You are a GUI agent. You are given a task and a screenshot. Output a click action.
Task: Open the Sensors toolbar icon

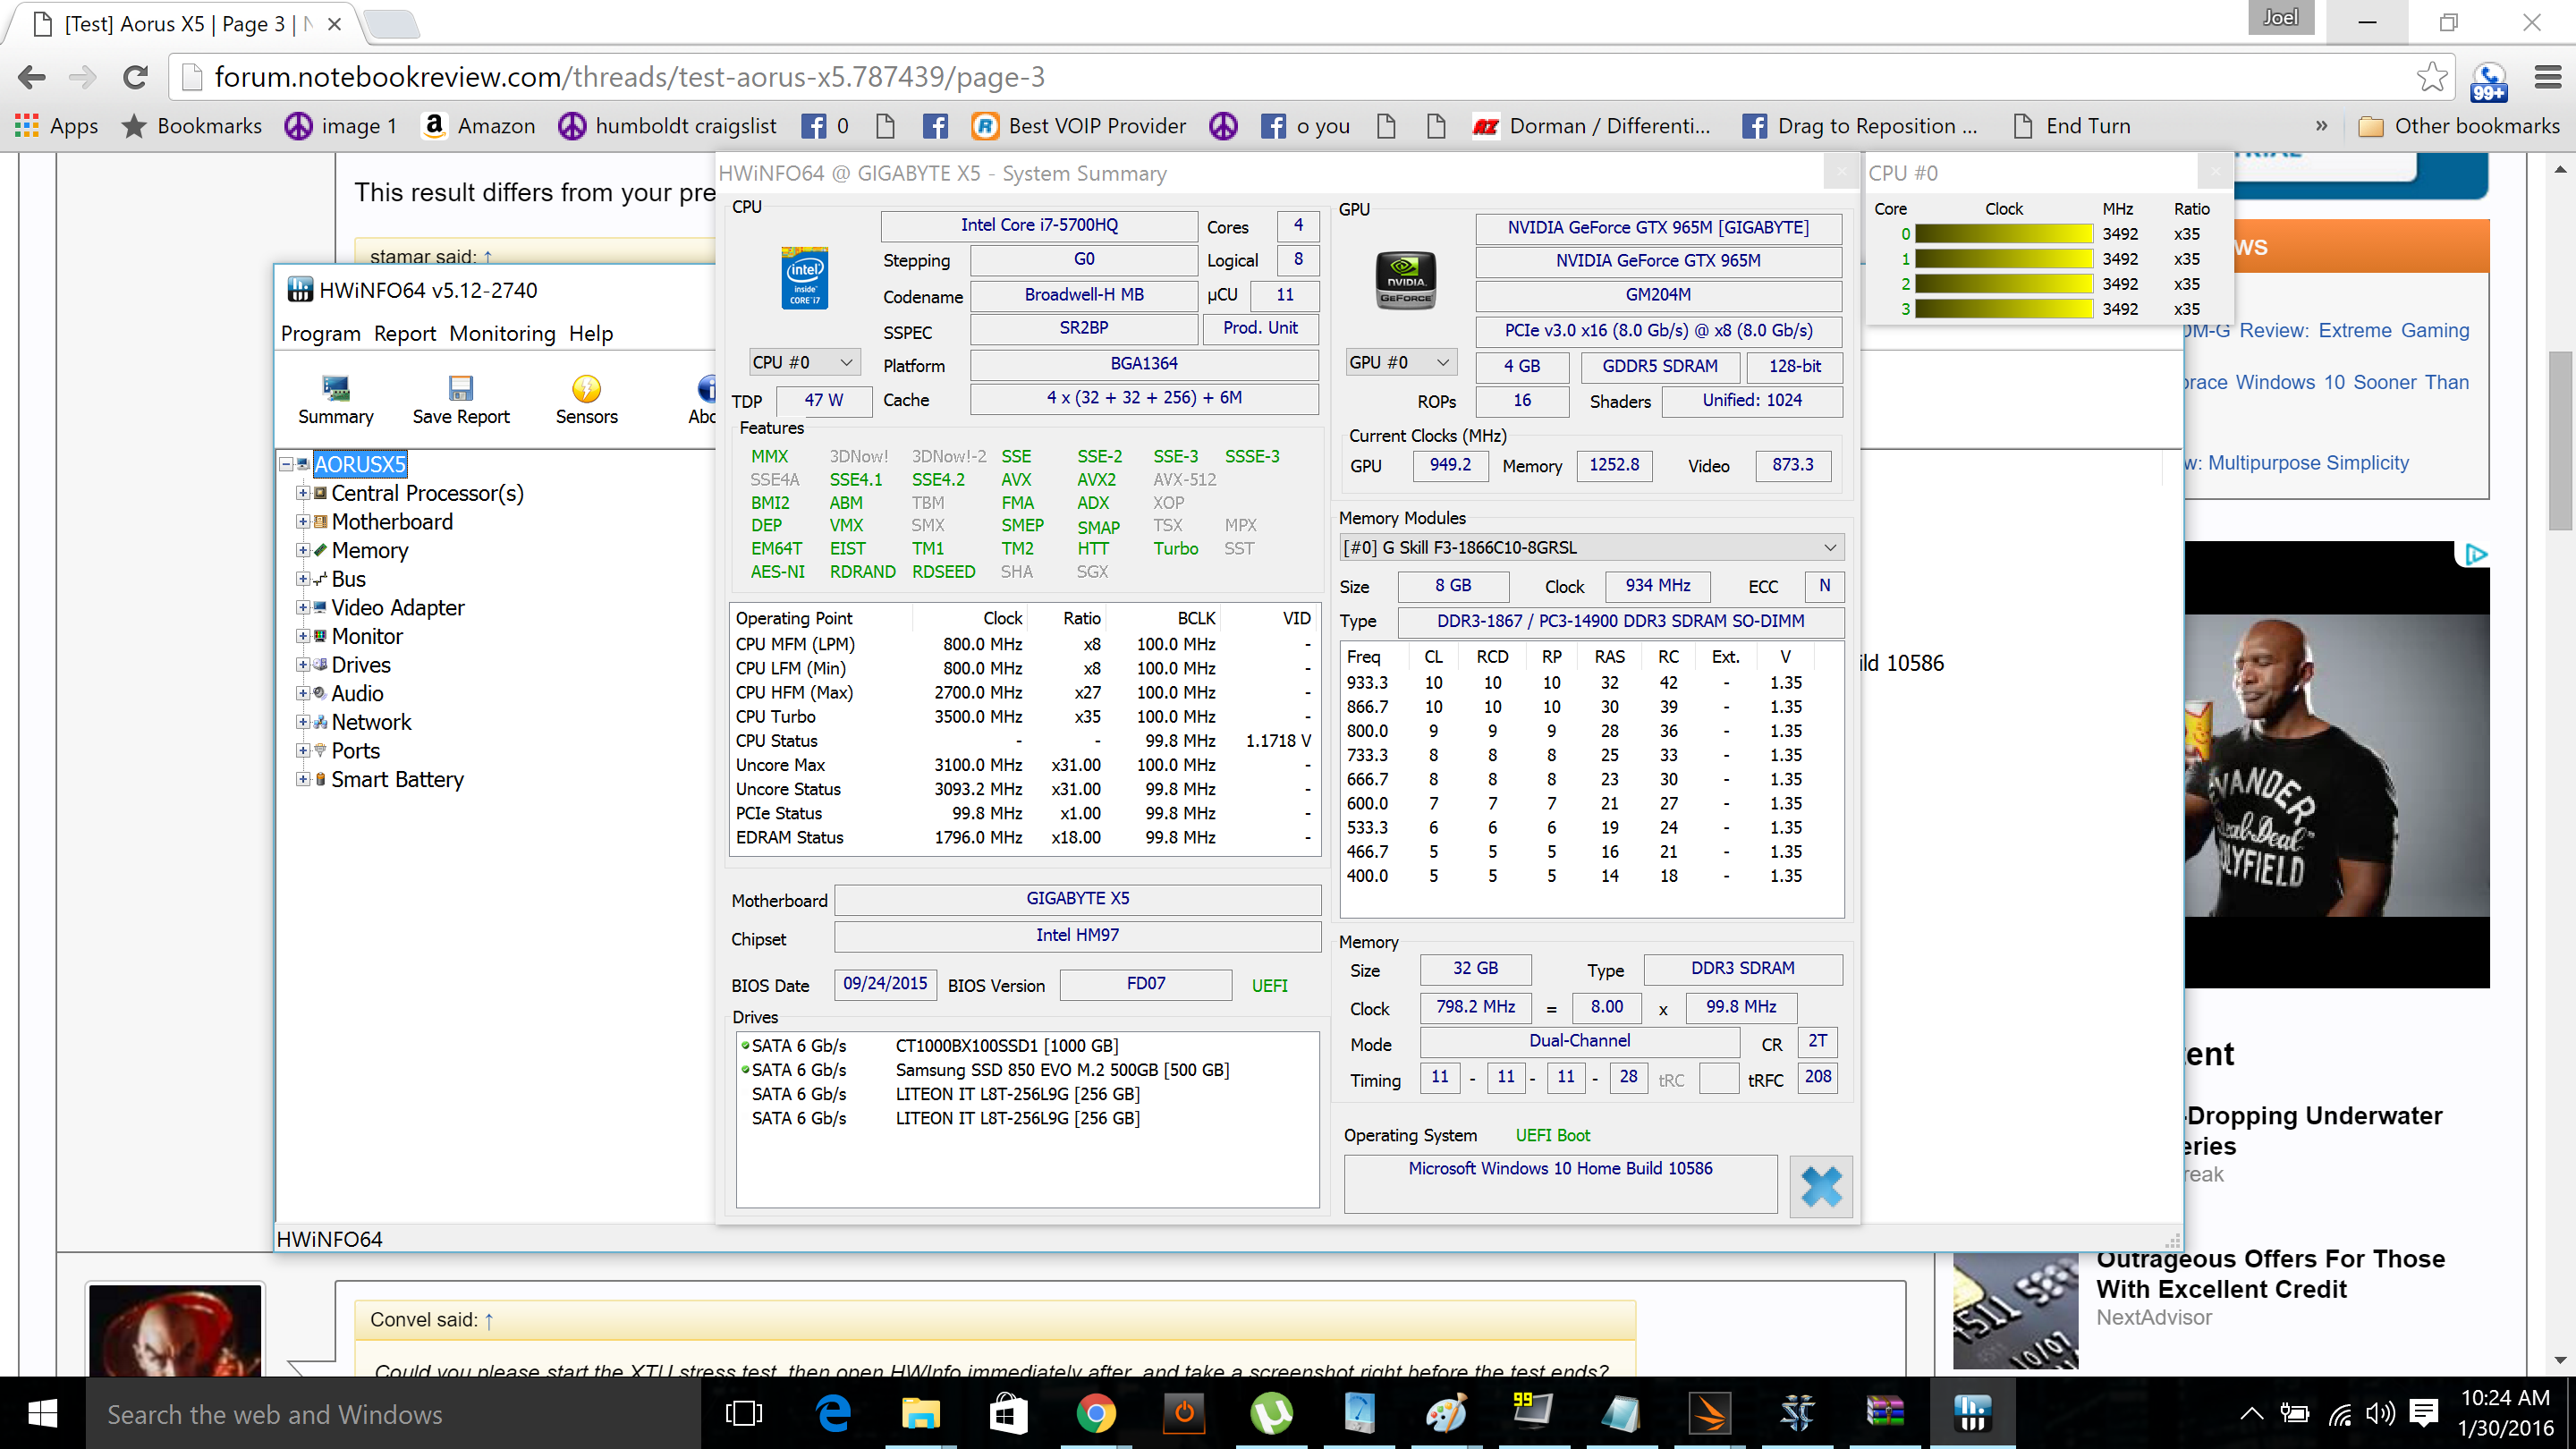[586, 399]
